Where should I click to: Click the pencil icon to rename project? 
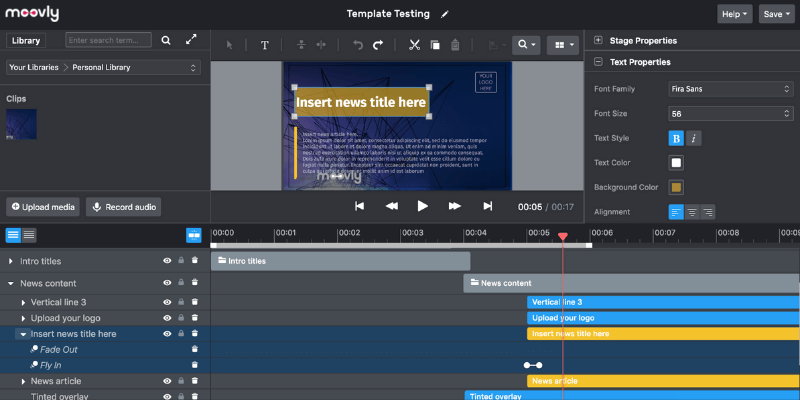pyautogui.click(x=444, y=15)
